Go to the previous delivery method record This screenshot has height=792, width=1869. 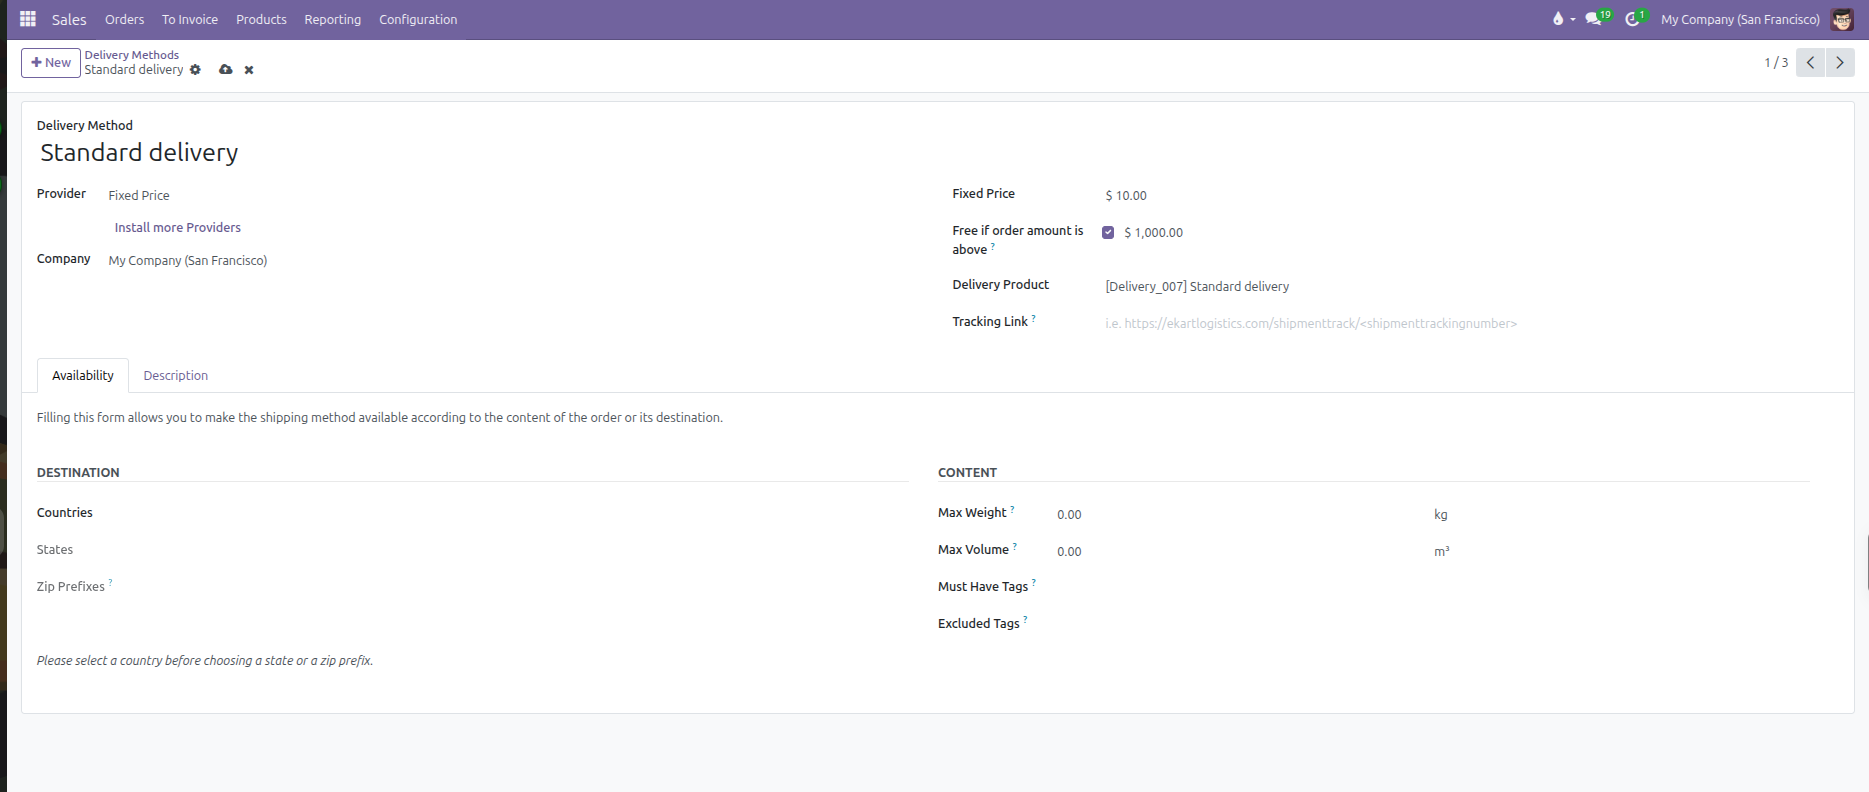click(x=1810, y=62)
